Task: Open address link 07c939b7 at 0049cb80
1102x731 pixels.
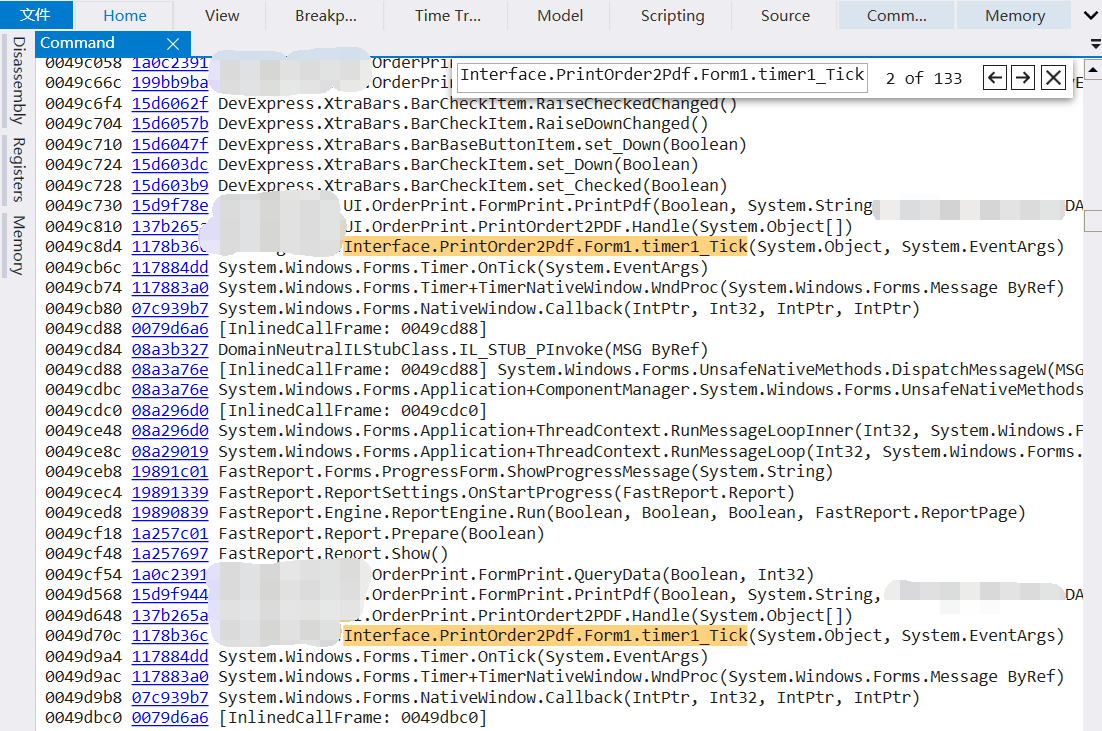Action: pyautogui.click(x=170, y=309)
